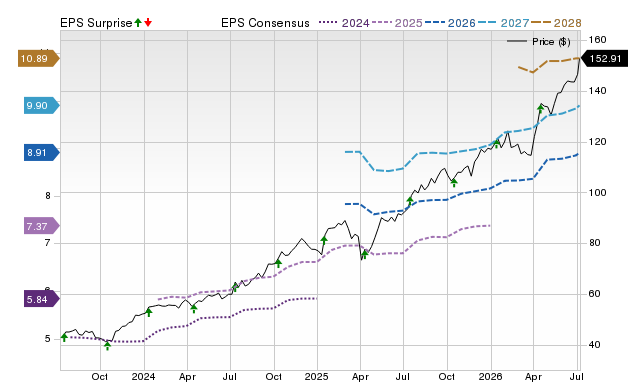Click the Price ($) legend entry
The image size is (640, 382).
539,42
